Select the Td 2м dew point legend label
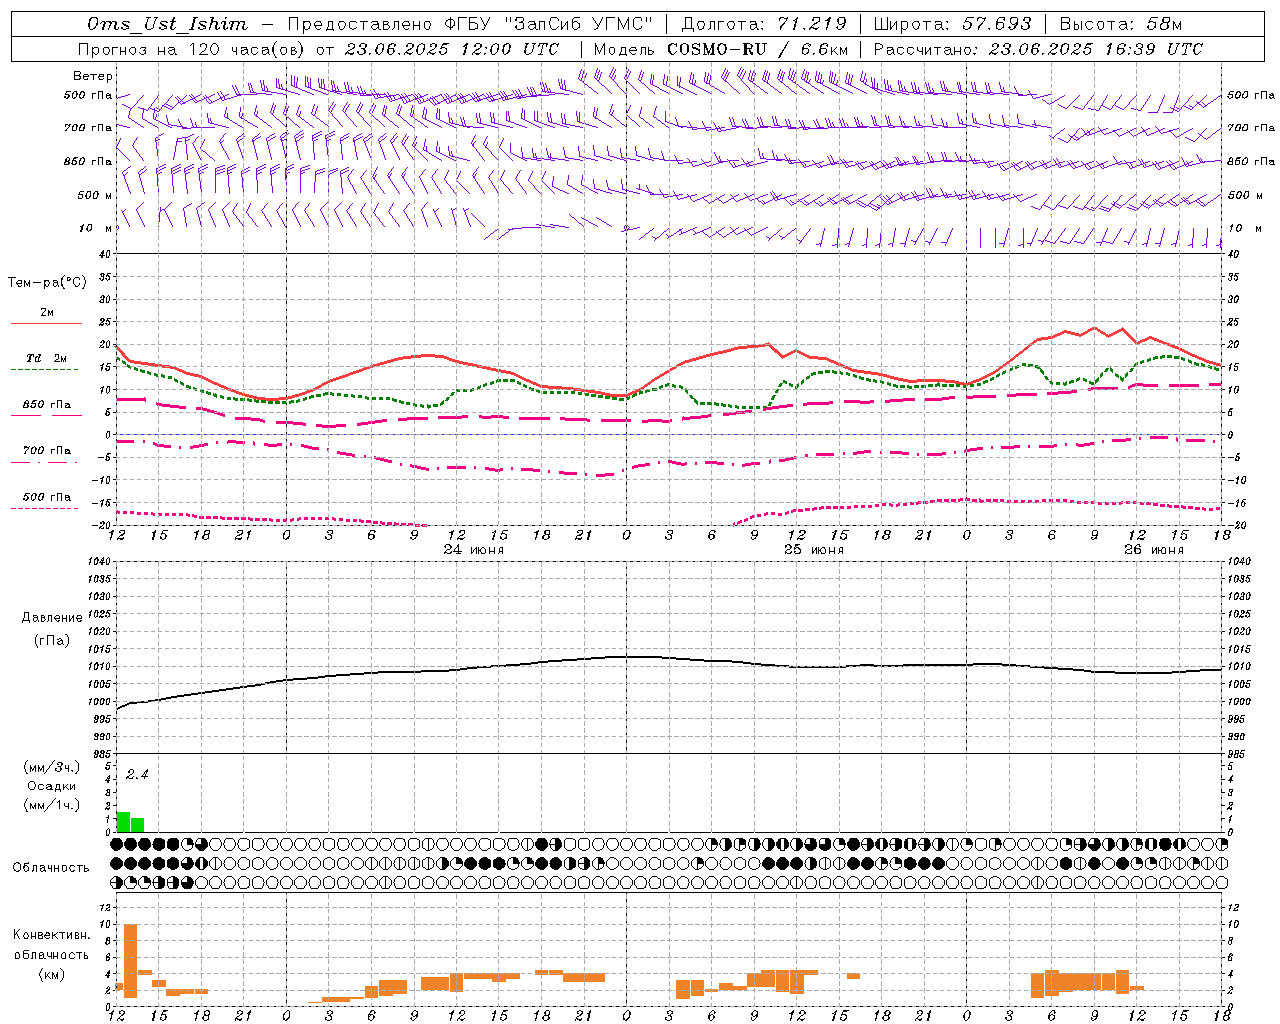The height and width of the screenshot is (1024, 1280). point(46,357)
